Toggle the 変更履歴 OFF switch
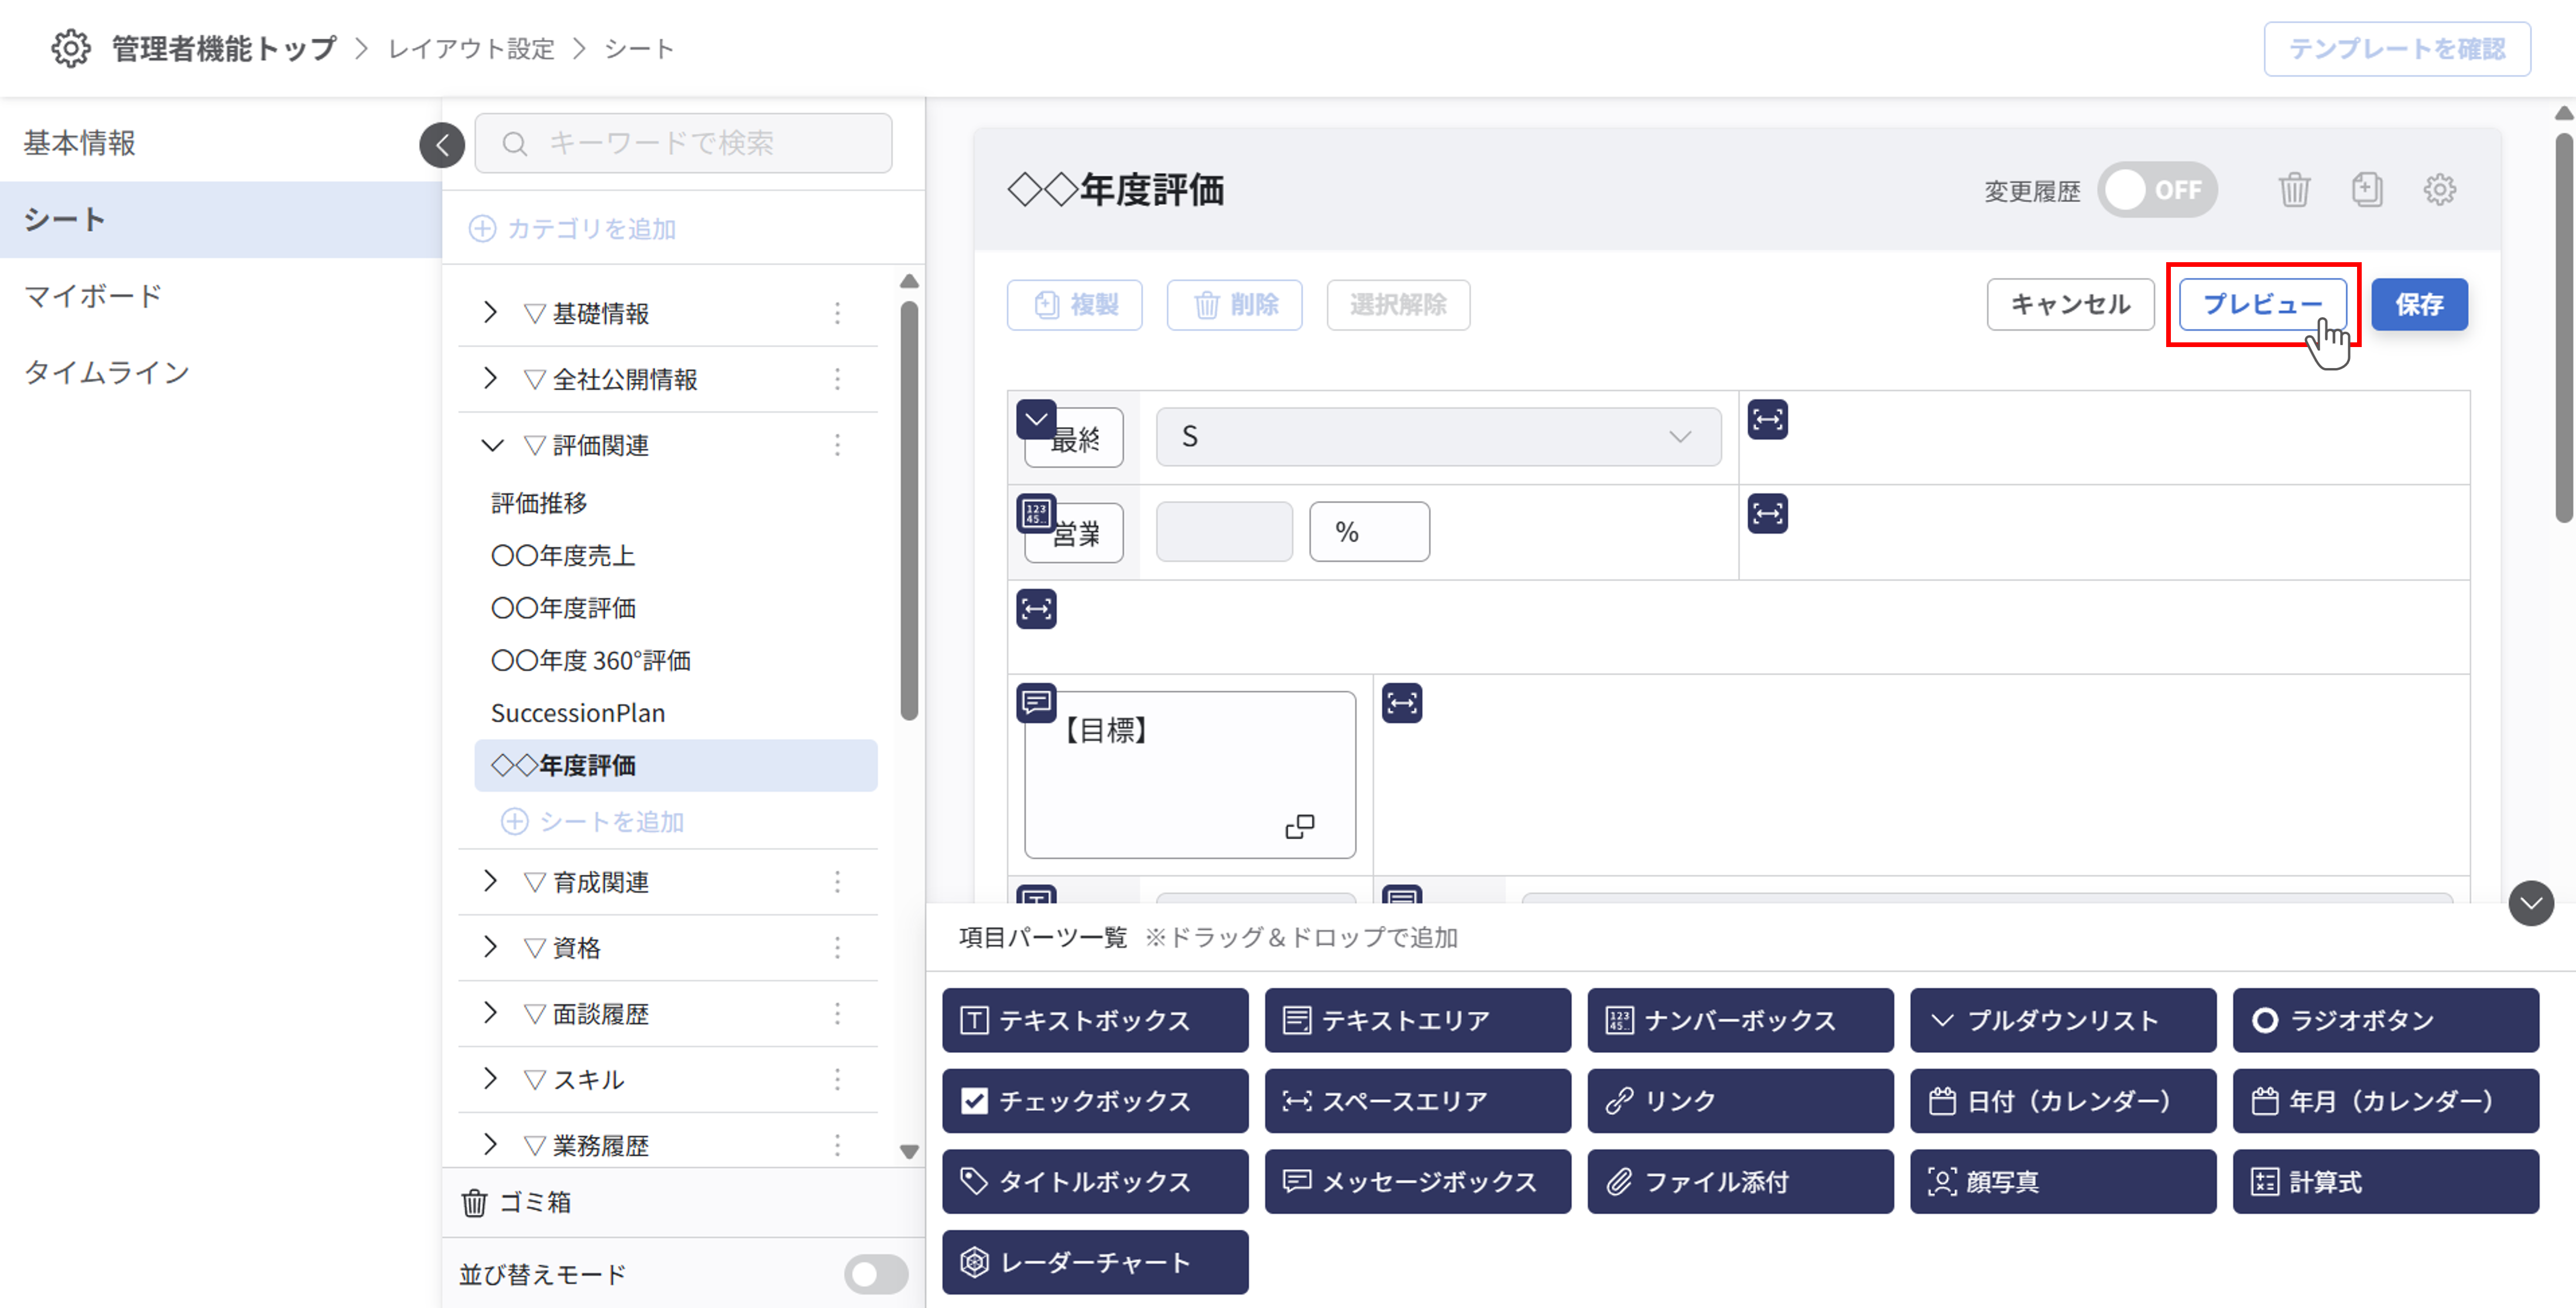This screenshot has width=2576, height=1308. pyautogui.click(x=2157, y=190)
